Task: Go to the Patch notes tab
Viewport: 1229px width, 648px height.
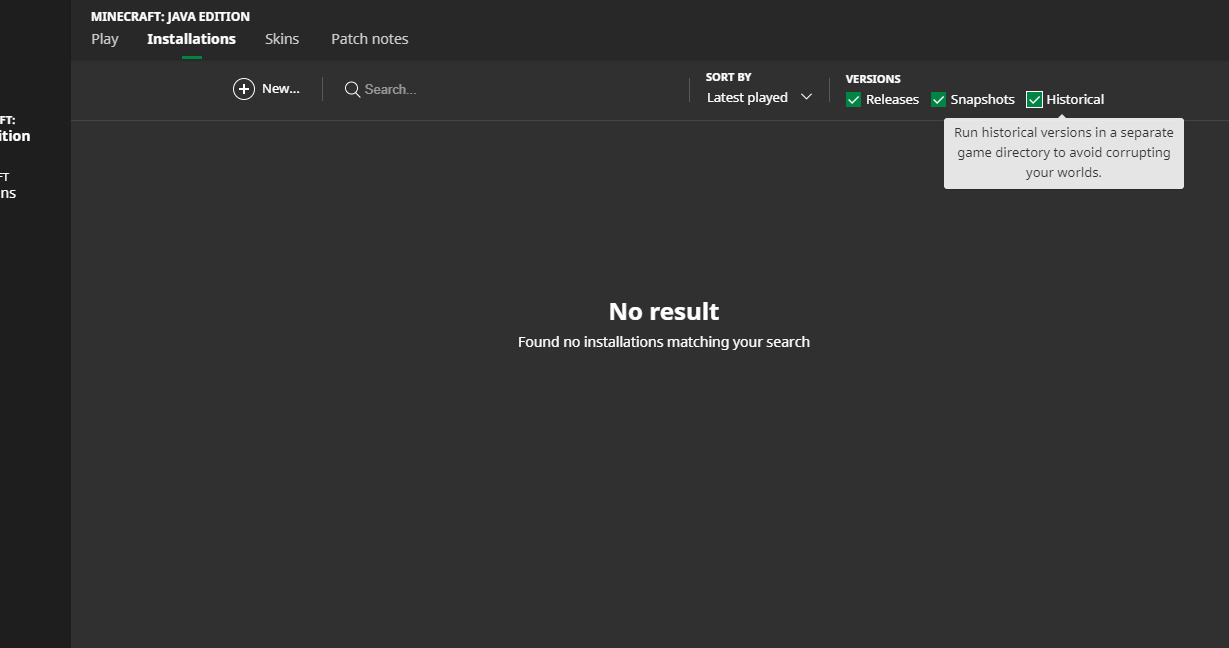Action: click(x=370, y=39)
